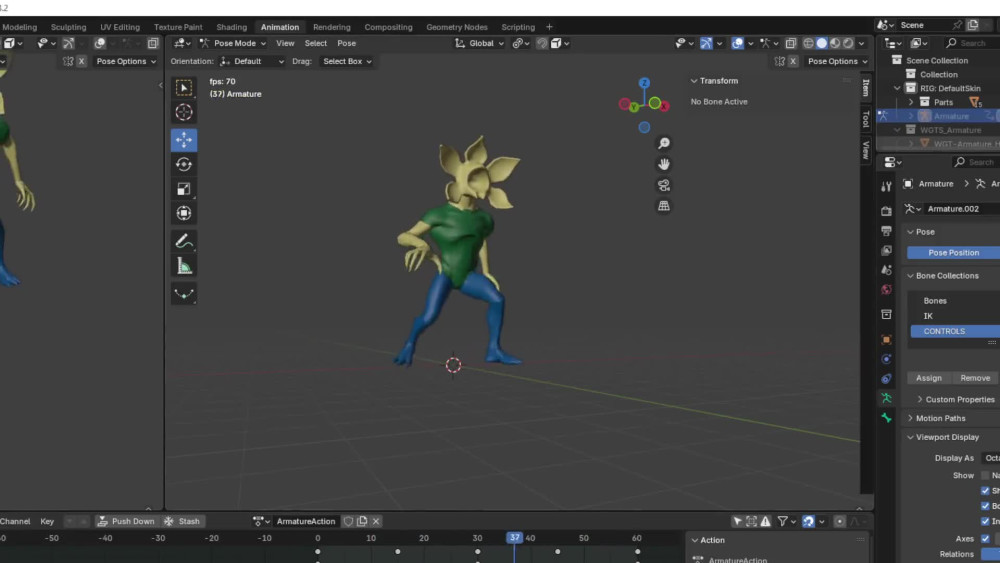This screenshot has width=1000, height=563.
Task: Open the Bone properties tab icon
Action: [x=886, y=418]
